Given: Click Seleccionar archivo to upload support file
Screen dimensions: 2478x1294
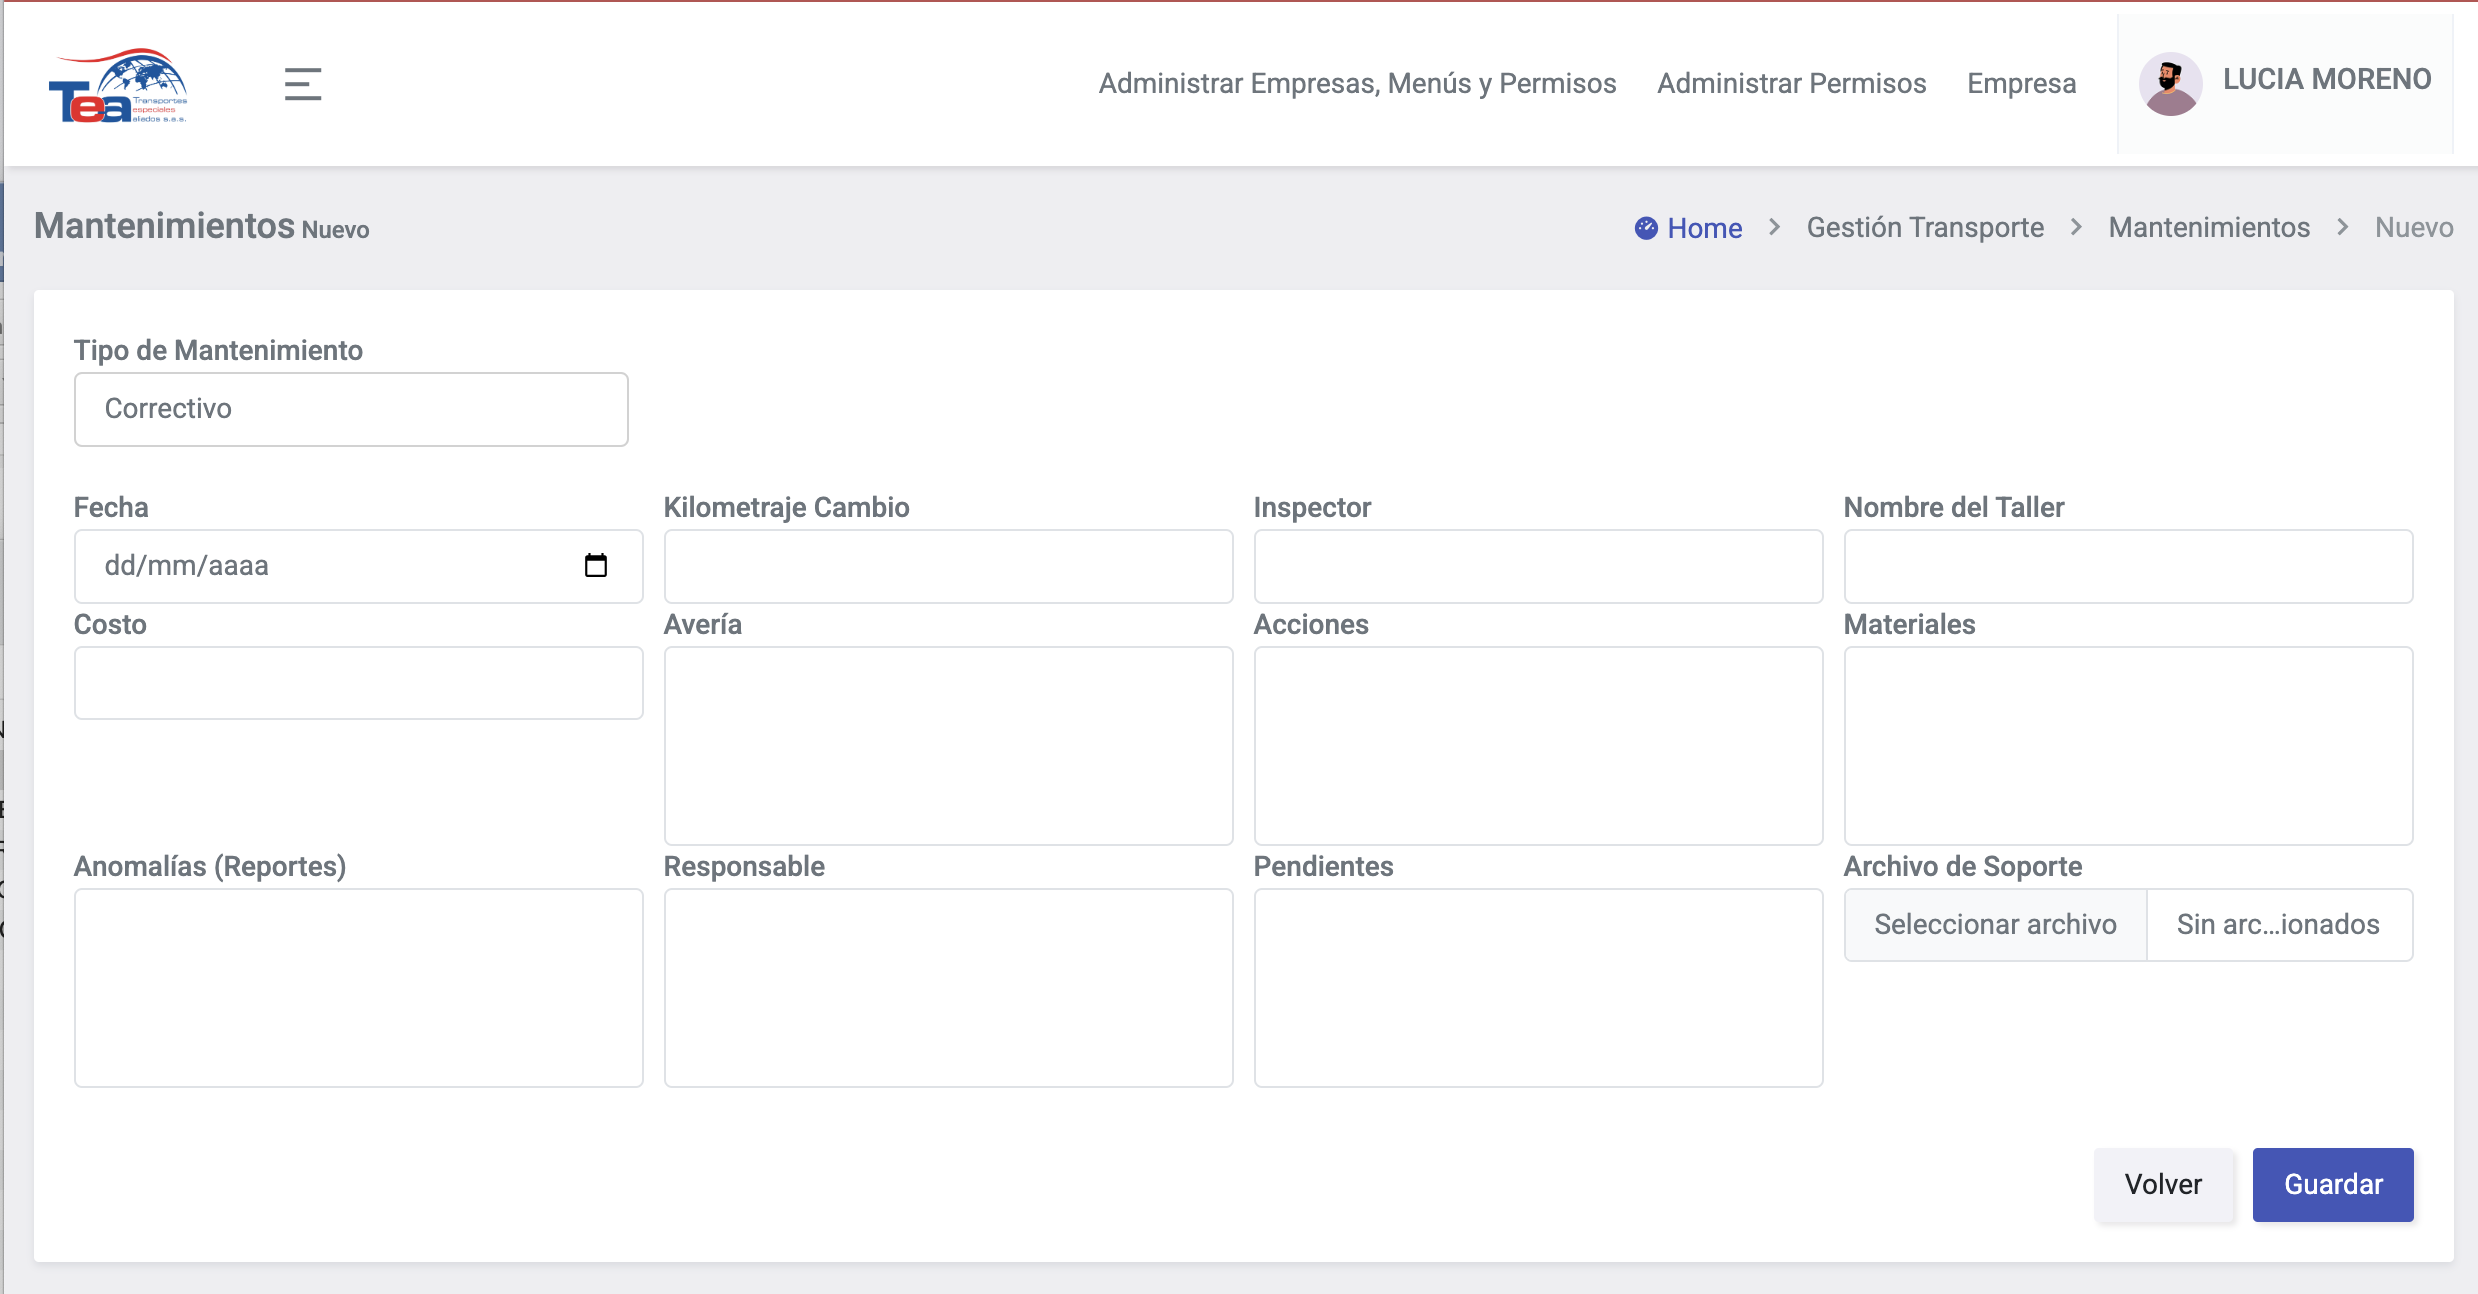Looking at the screenshot, I should [1995, 925].
